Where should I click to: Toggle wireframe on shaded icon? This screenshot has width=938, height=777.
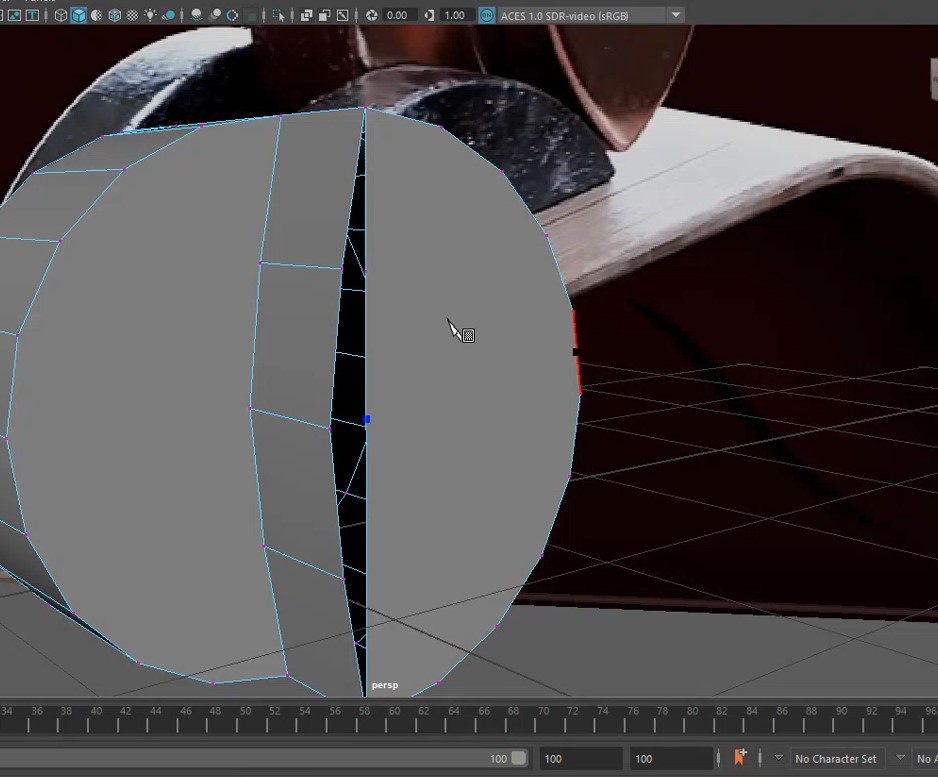pyautogui.click(x=114, y=15)
